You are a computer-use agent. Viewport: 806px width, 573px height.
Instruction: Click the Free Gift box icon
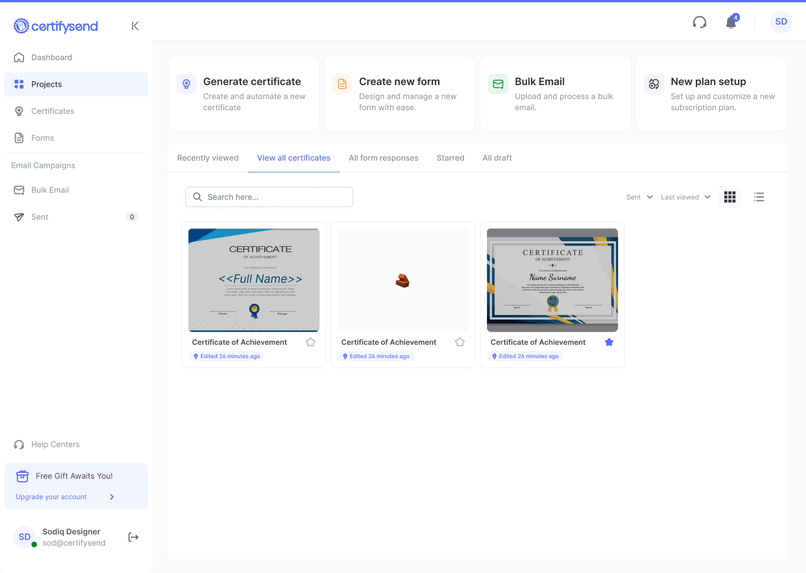[x=22, y=476]
